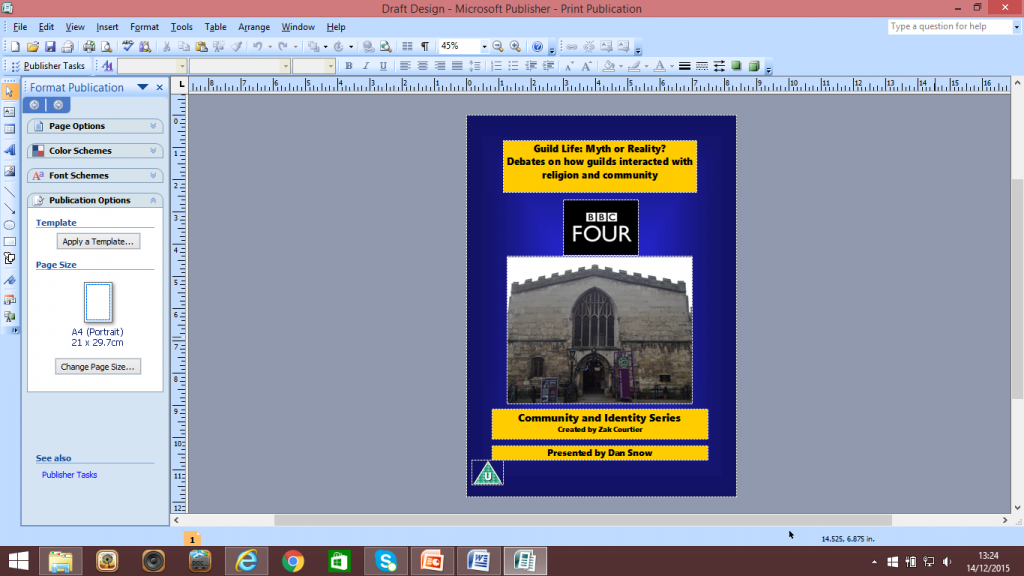Viewport: 1024px width, 576px height.
Task: Open the Table menu
Action: click(x=216, y=27)
